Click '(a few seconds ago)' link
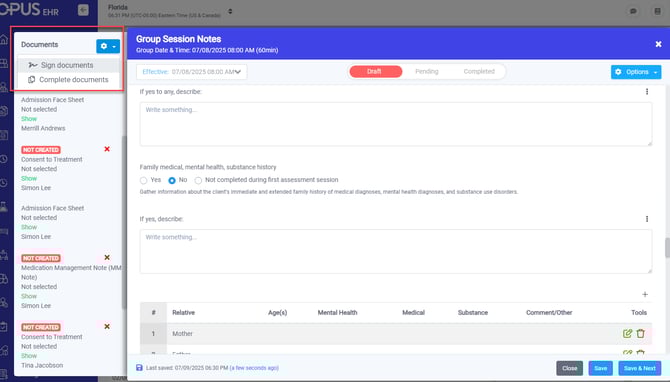Image resolution: width=670 pixels, height=382 pixels. (254, 367)
